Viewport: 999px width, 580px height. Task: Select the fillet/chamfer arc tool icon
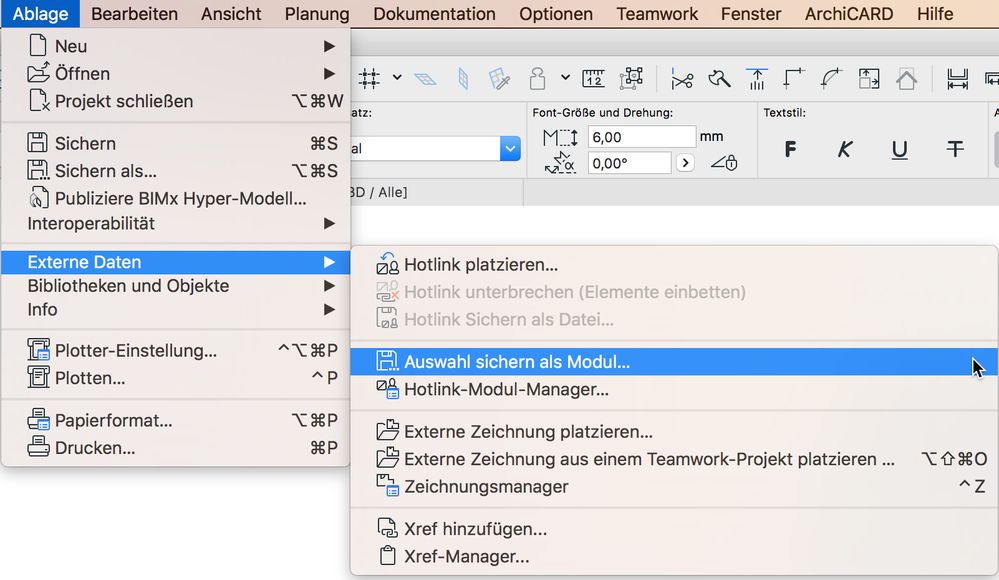tap(831, 78)
